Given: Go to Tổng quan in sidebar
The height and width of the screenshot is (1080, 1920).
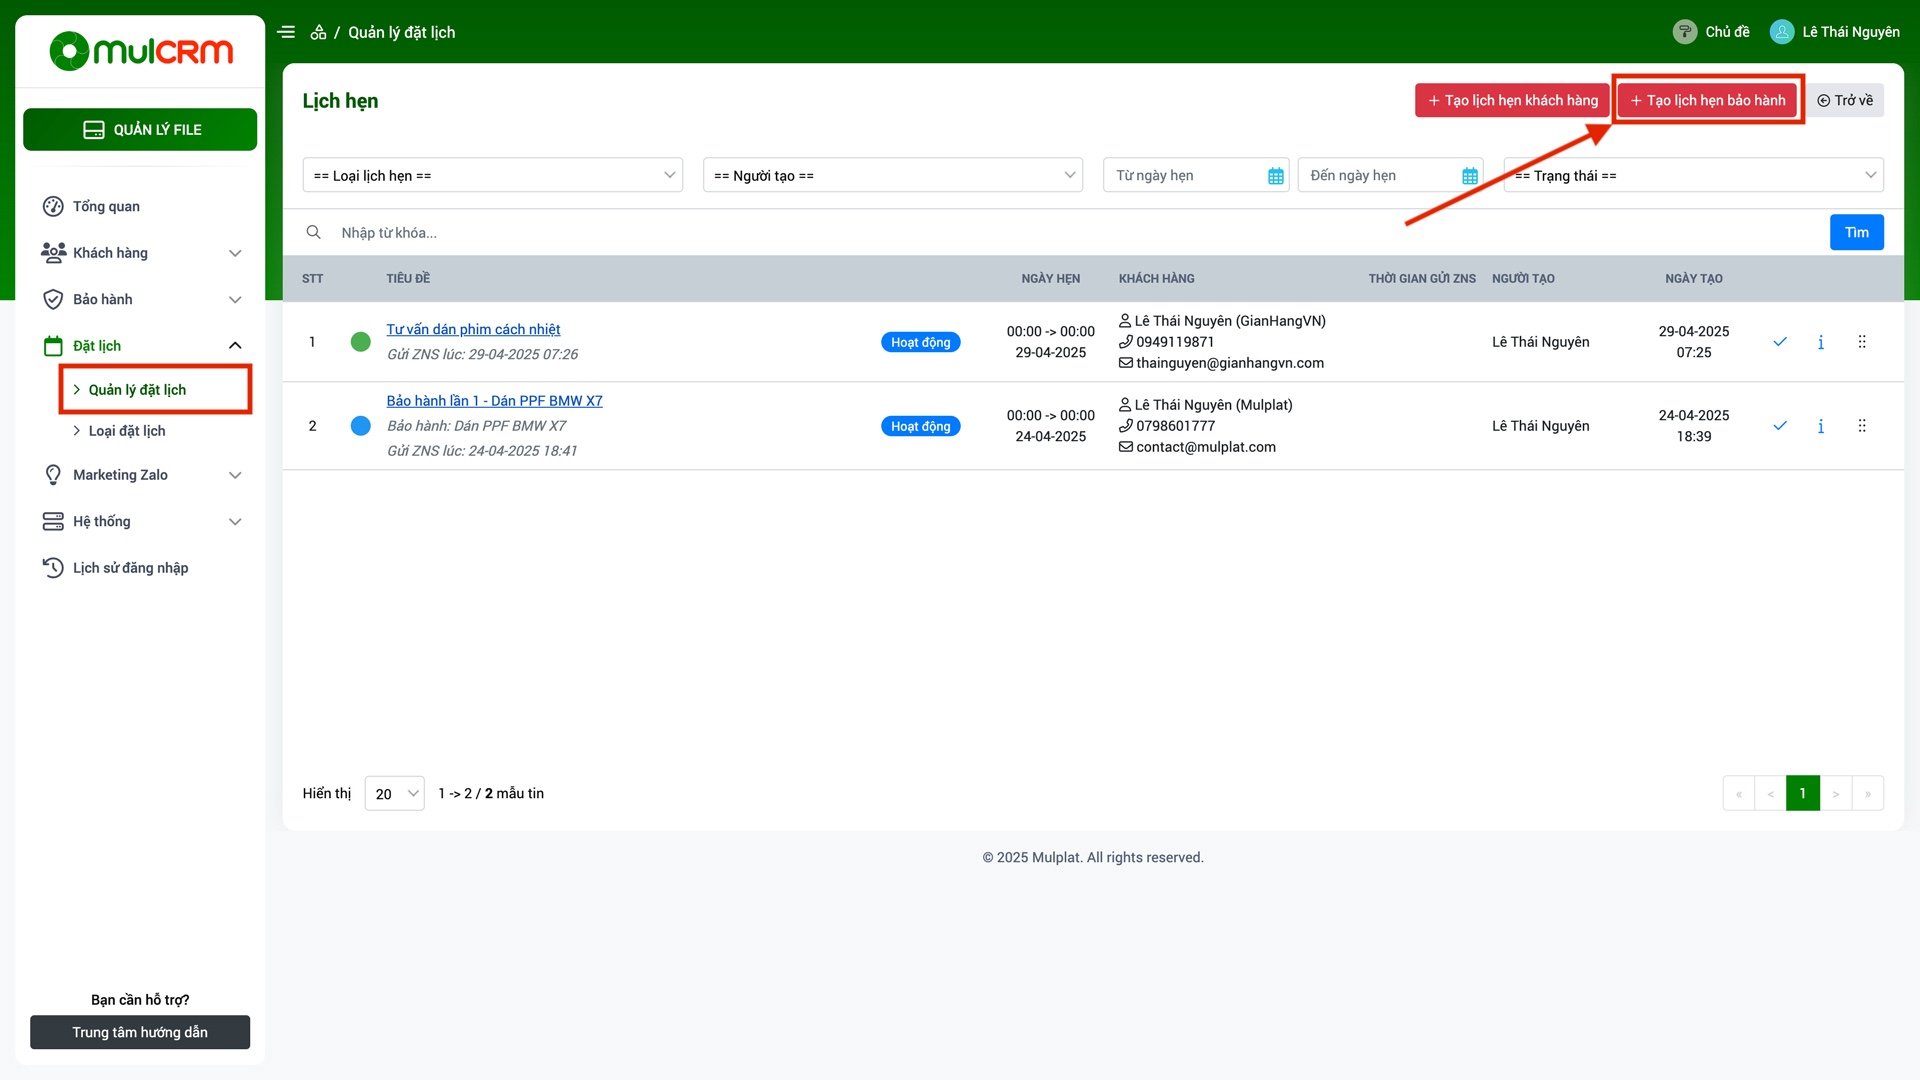Looking at the screenshot, I should [x=106, y=206].
